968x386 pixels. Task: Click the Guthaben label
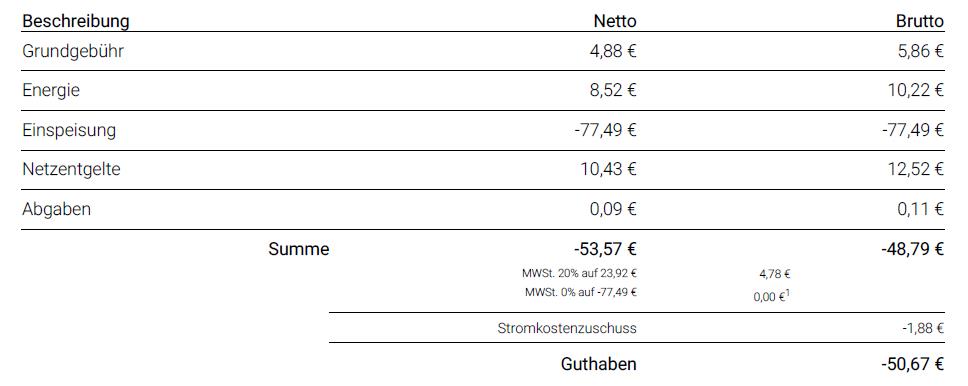599,364
